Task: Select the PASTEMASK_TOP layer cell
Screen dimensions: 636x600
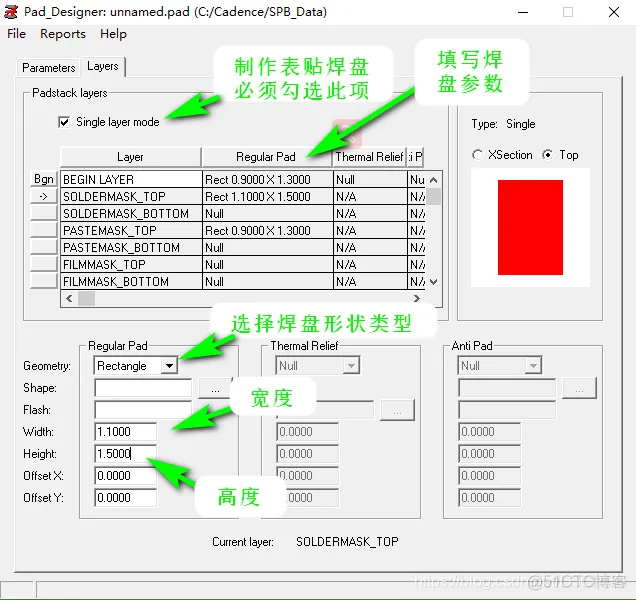Action: coord(131,230)
